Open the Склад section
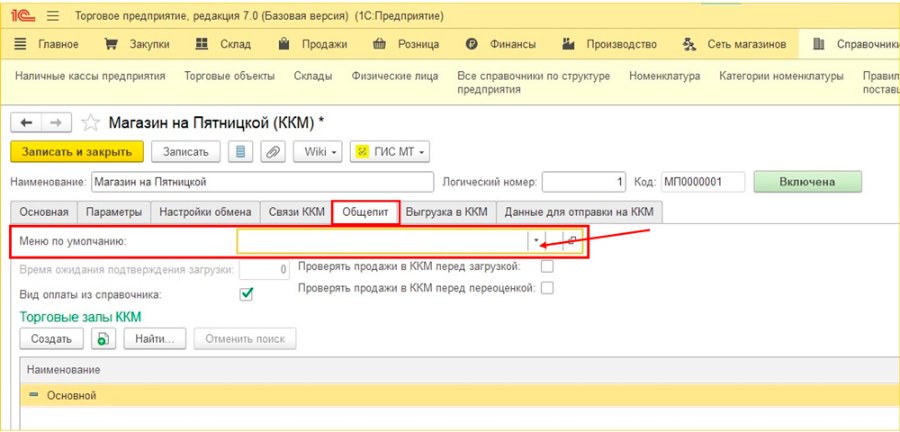Screen dimensions: 900x432 (235, 44)
